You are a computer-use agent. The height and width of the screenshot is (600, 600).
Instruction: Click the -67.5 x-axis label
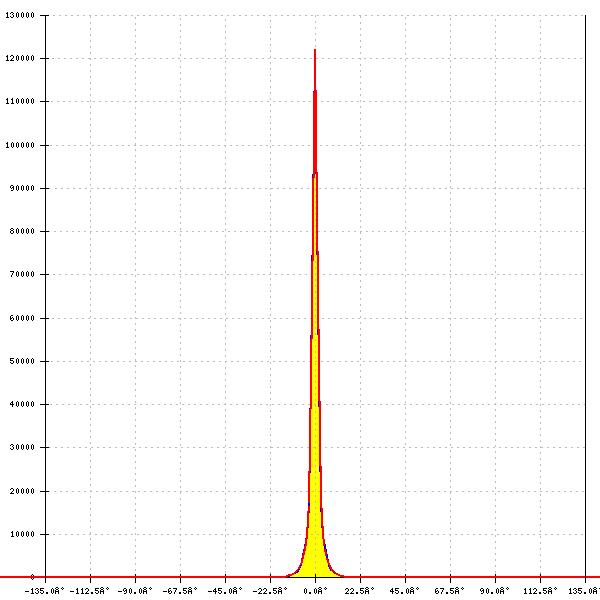[180, 591]
